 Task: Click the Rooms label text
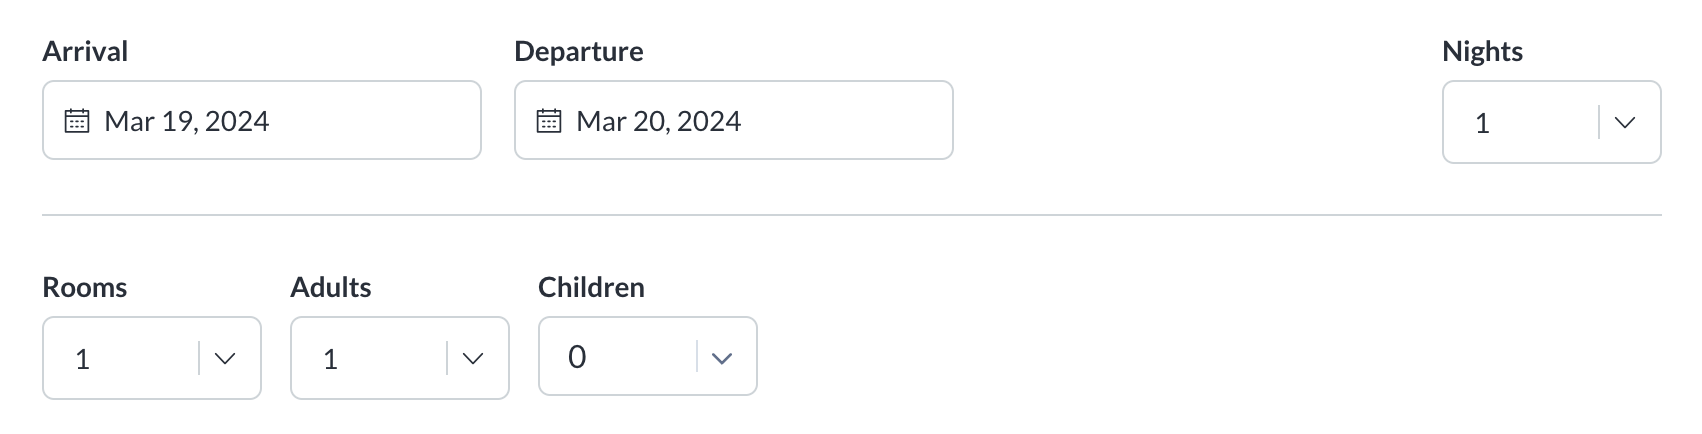85,287
